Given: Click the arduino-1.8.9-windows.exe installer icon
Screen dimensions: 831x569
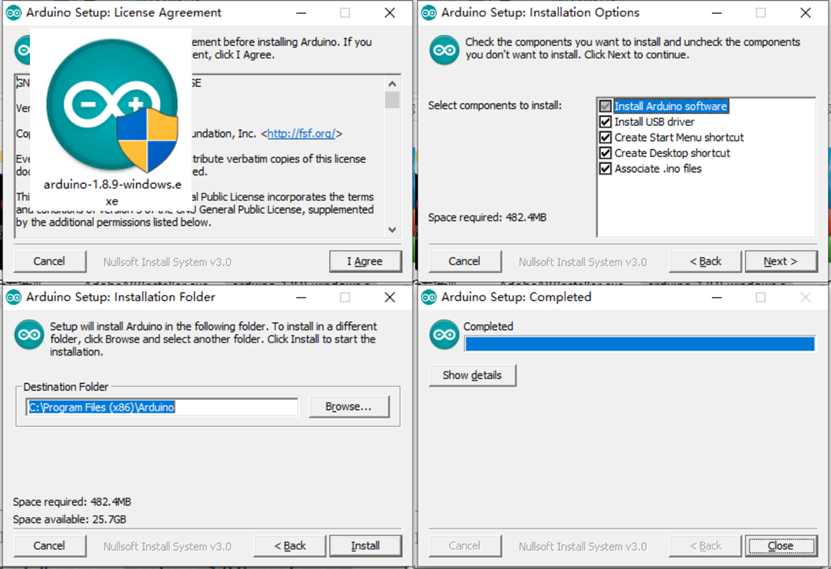Looking at the screenshot, I should pos(112,105).
